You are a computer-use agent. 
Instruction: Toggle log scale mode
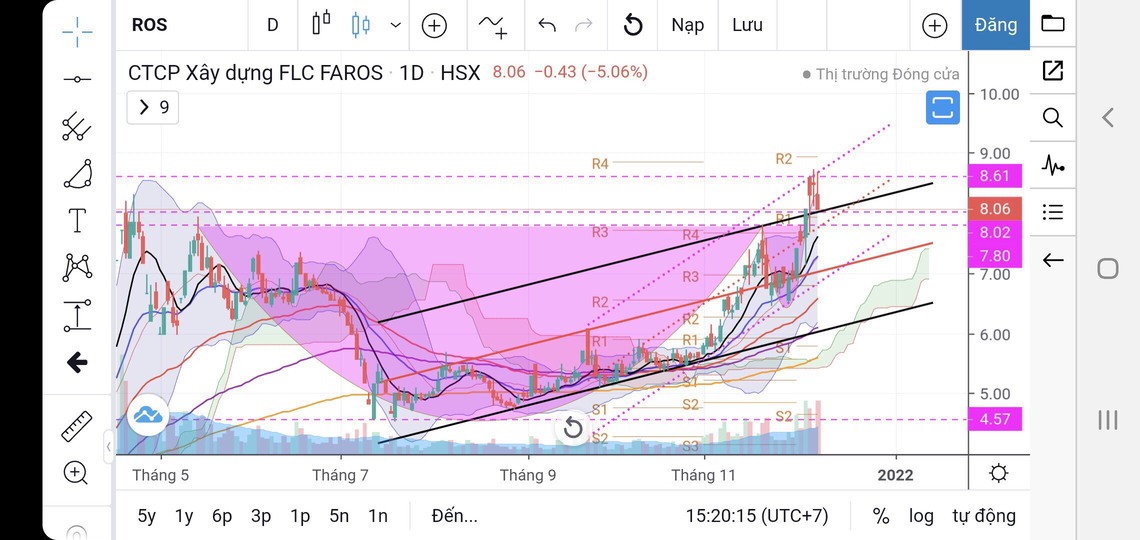921,517
